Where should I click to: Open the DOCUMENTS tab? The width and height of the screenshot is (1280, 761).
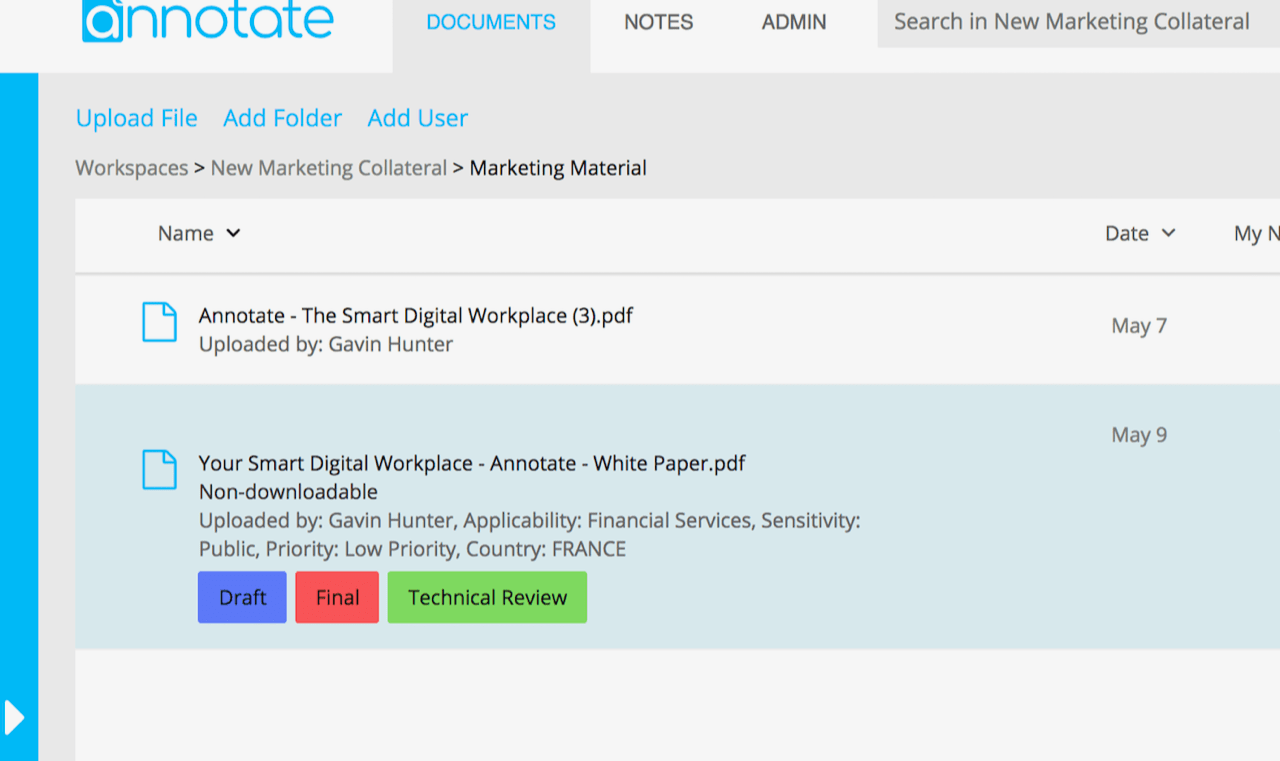click(491, 22)
